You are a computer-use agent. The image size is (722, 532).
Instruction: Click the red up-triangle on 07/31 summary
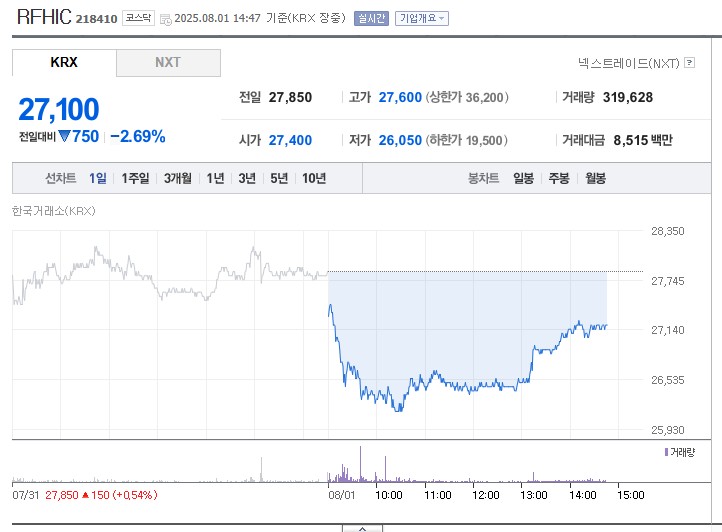(87, 494)
